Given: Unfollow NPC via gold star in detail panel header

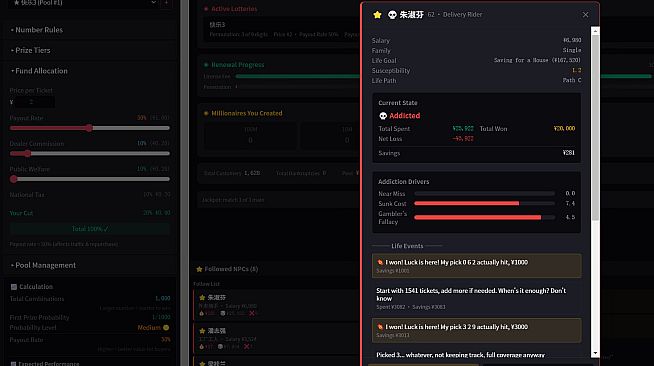Looking at the screenshot, I should pyautogui.click(x=377, y=15).
